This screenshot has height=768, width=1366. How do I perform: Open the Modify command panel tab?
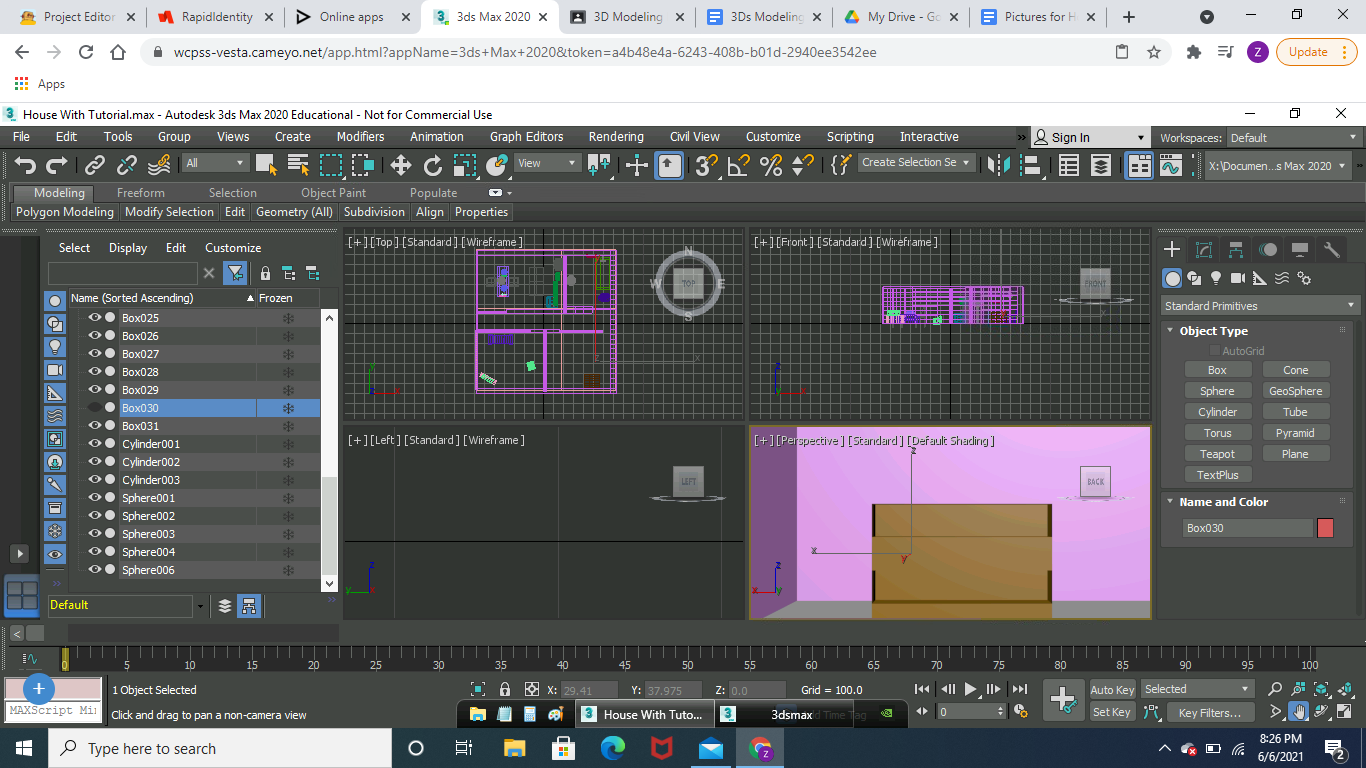pos(1204,250)
